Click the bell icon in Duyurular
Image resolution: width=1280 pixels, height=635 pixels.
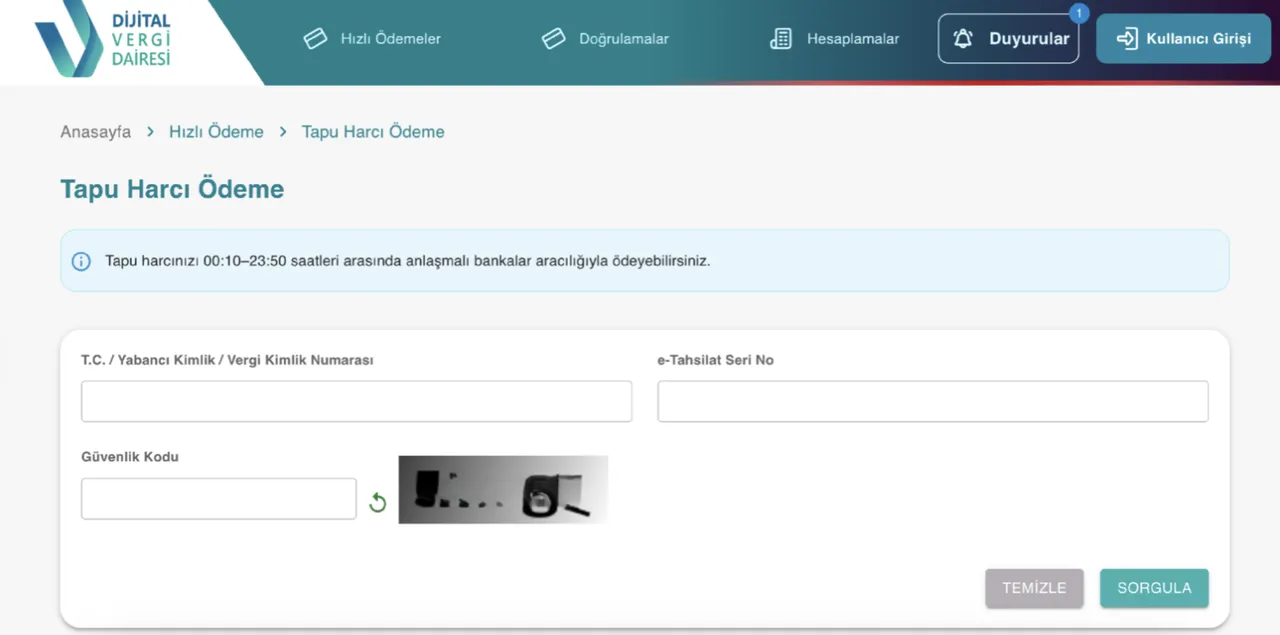coord(963,39)
